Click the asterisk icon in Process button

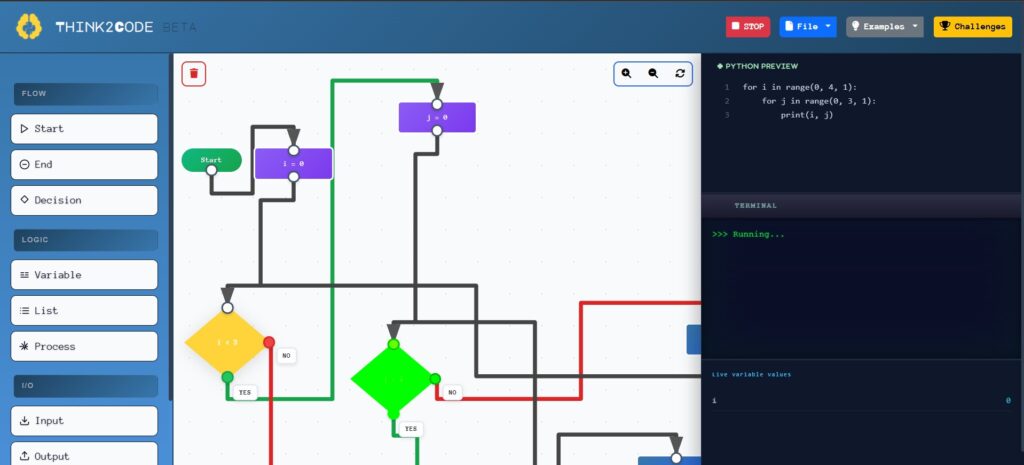(25, 346)
